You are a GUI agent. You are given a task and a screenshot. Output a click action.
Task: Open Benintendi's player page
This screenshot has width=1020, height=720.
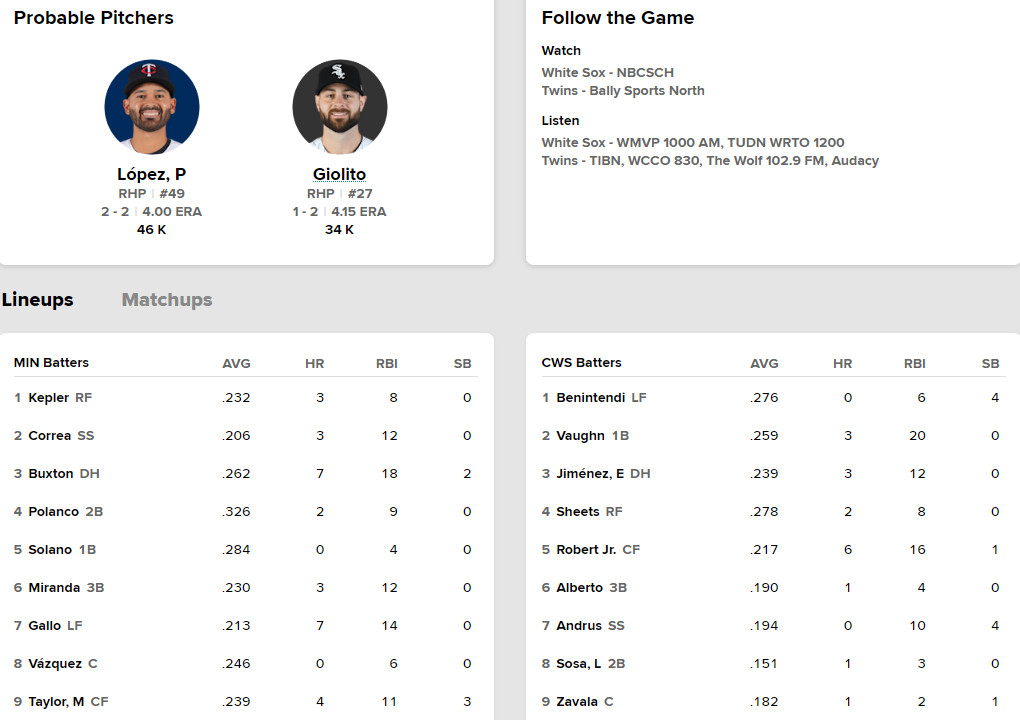(x=590, y=398)
